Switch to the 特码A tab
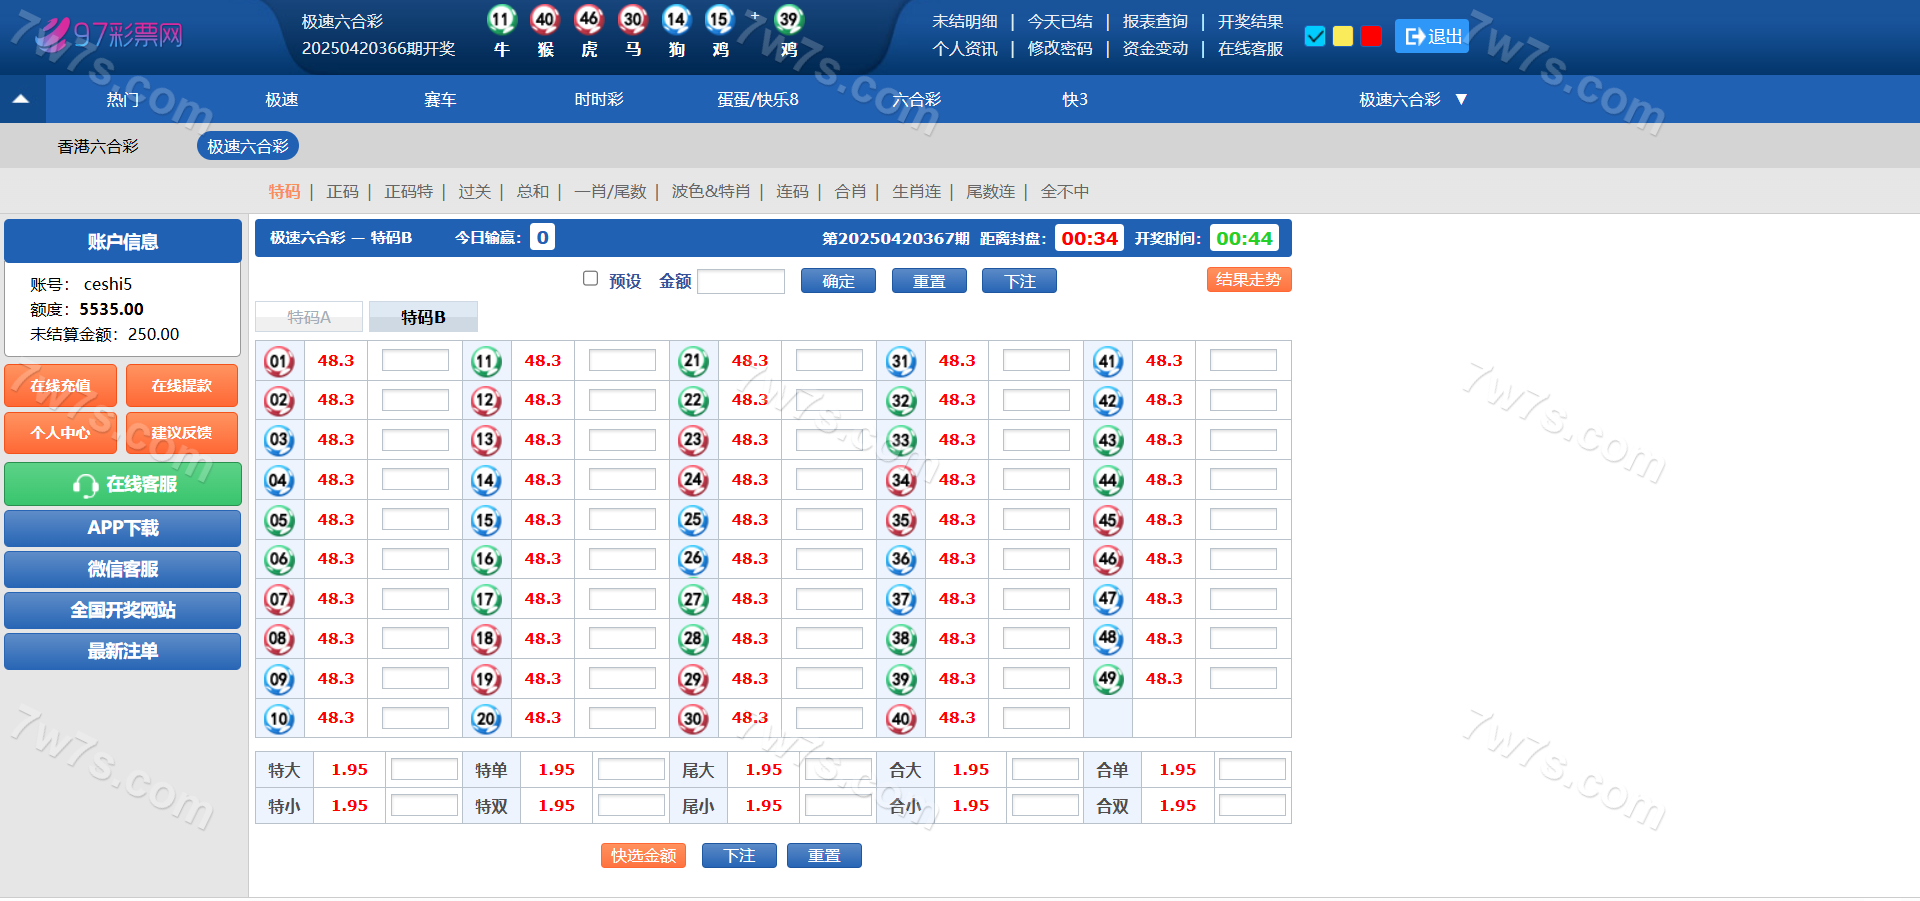Screen dimensions: 1920x901 (309, 317)
